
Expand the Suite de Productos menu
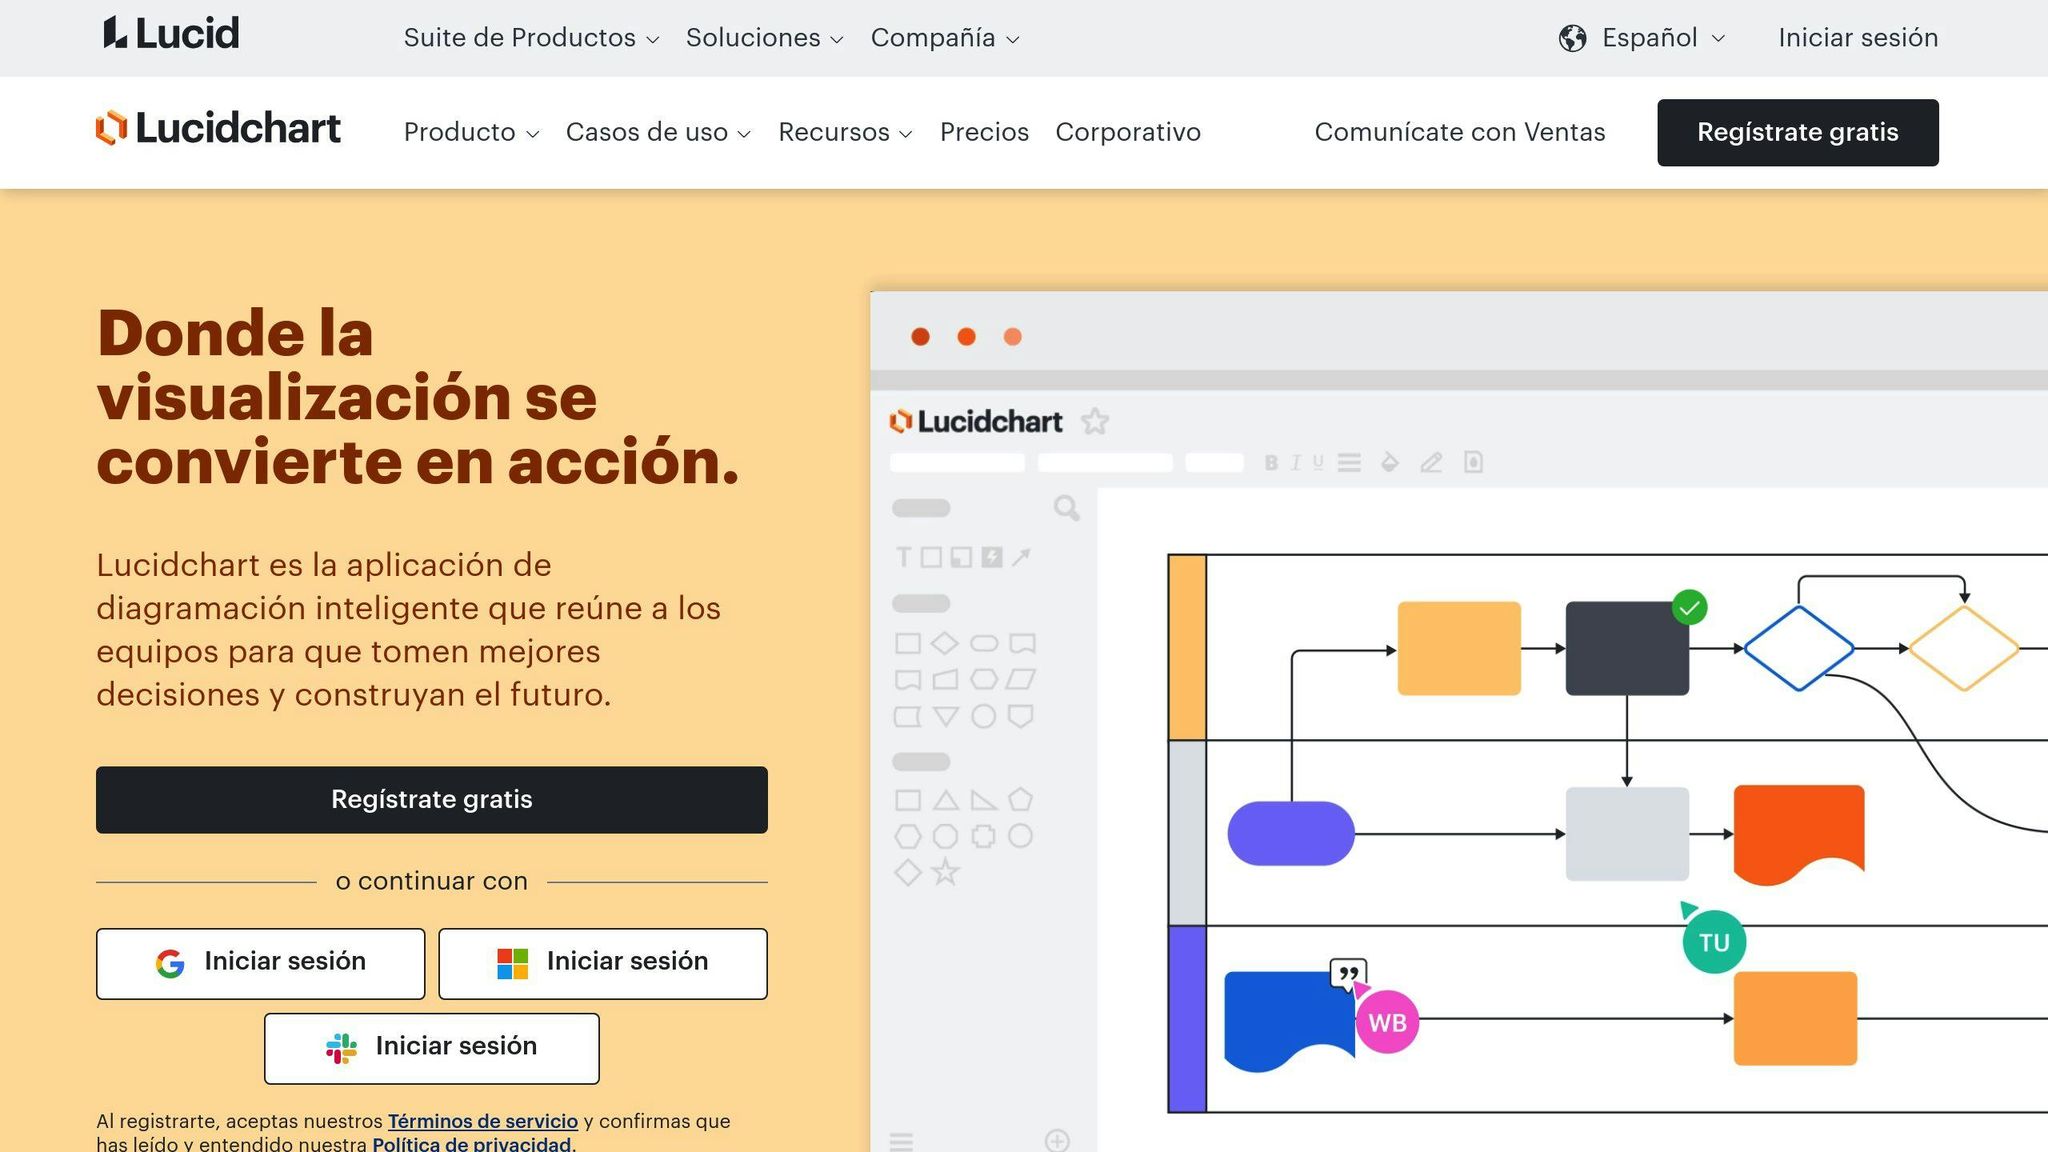coord(519,37)
